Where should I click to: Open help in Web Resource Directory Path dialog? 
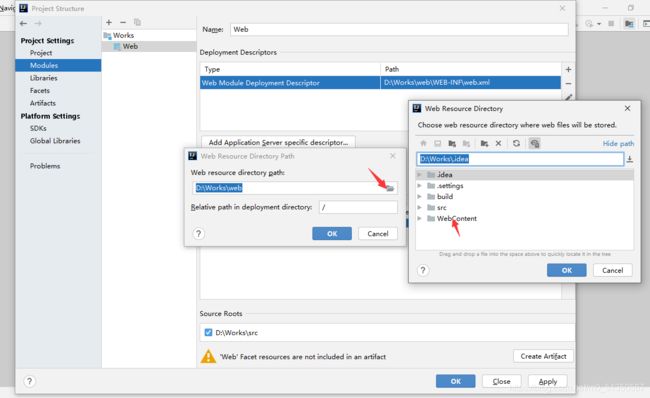(x=199, y=234)
